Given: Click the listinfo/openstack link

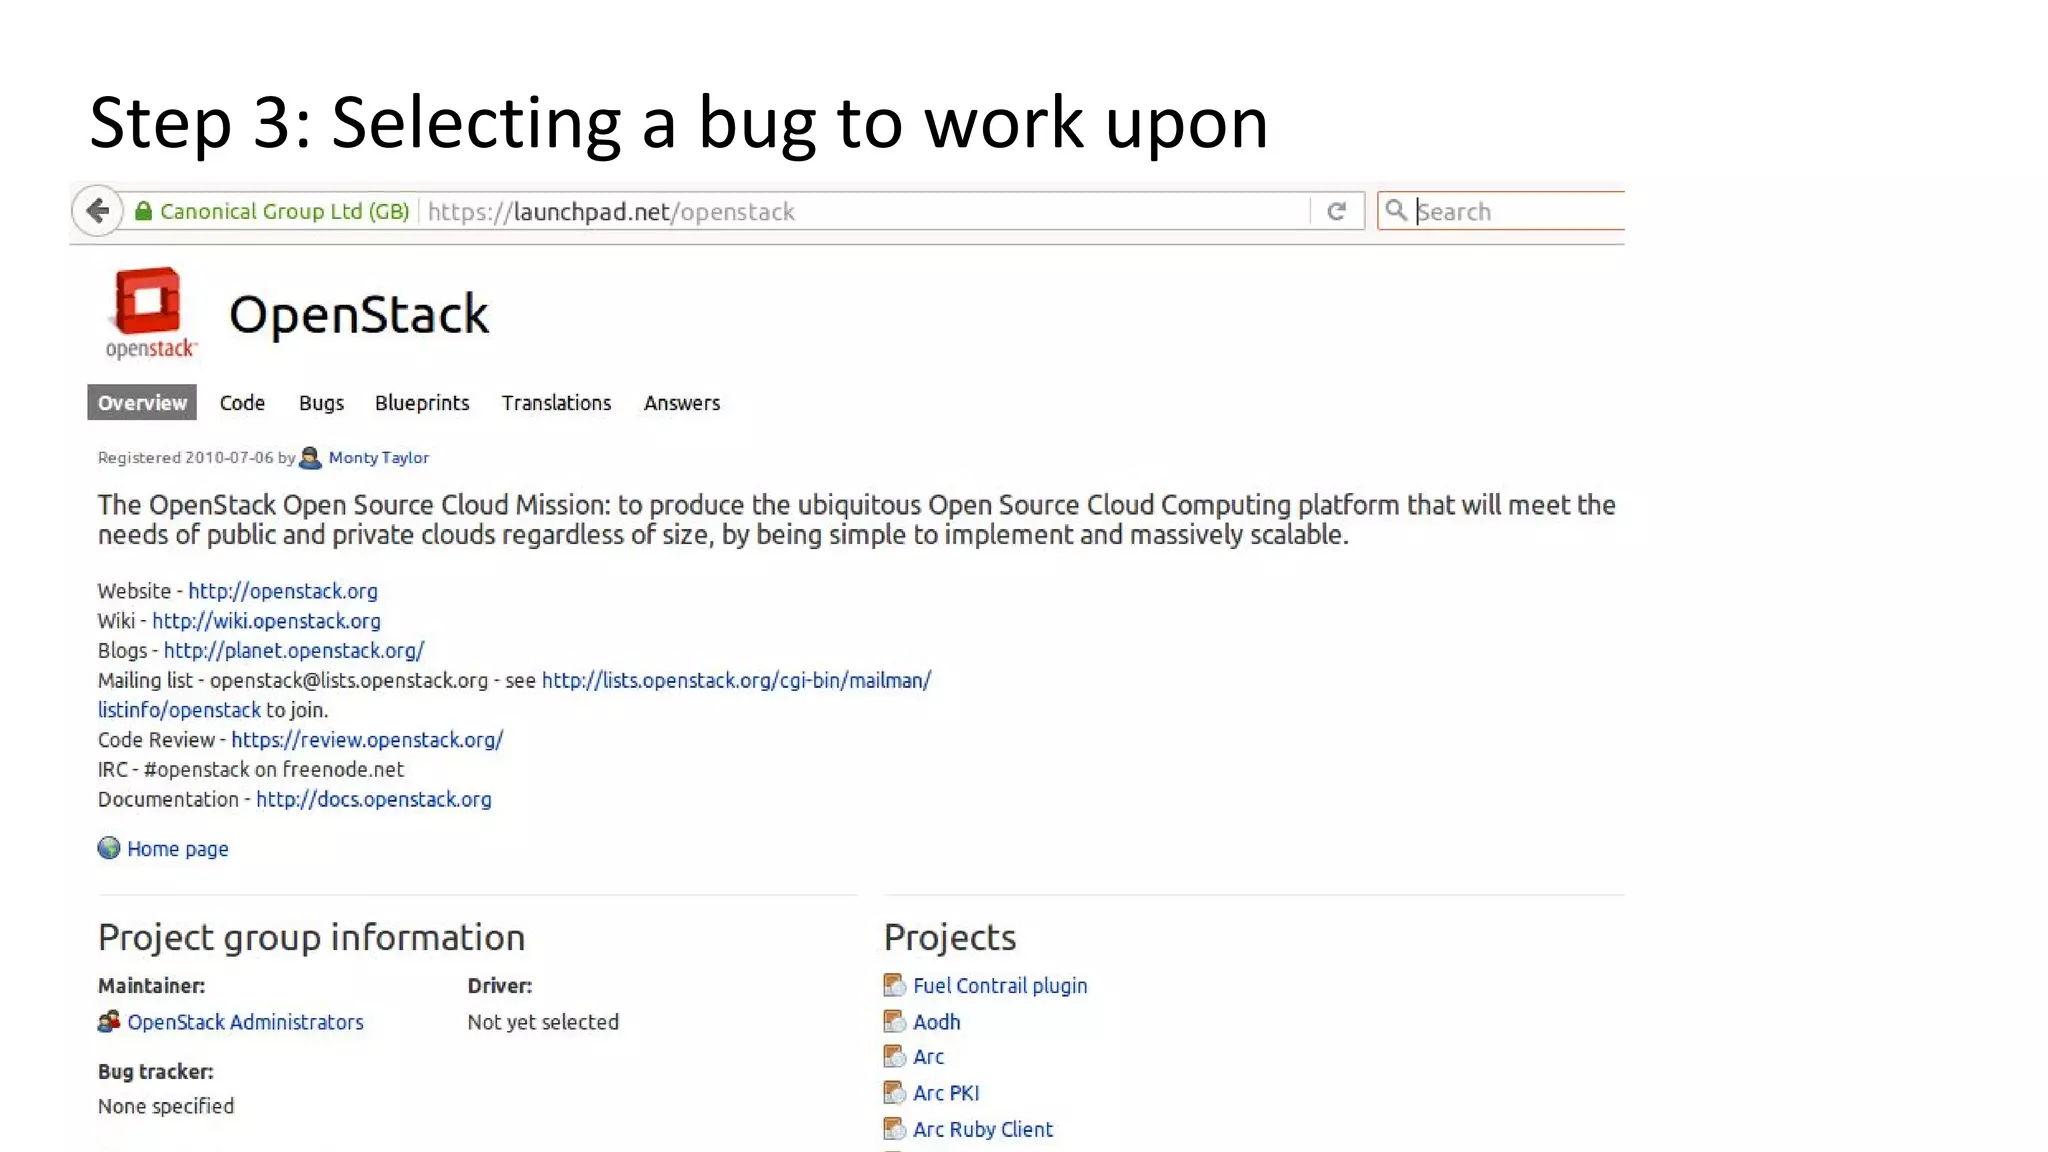Looking at the screenshot, I should click(x=179, y=710).
